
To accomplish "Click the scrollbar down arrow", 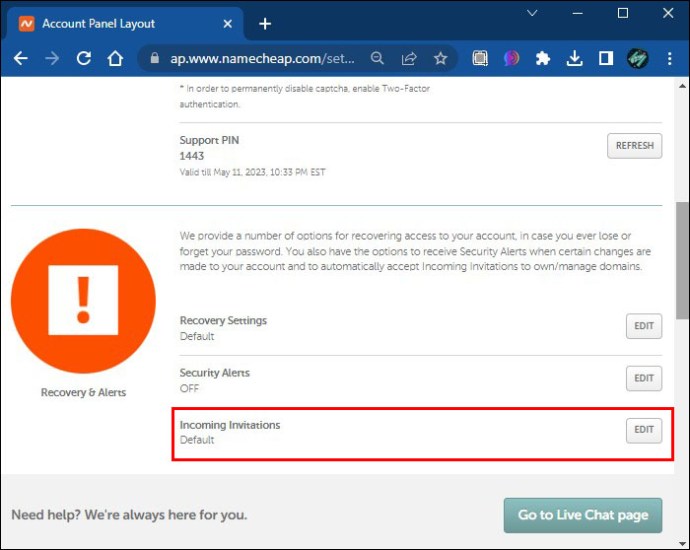I will [x=682, y=544].
